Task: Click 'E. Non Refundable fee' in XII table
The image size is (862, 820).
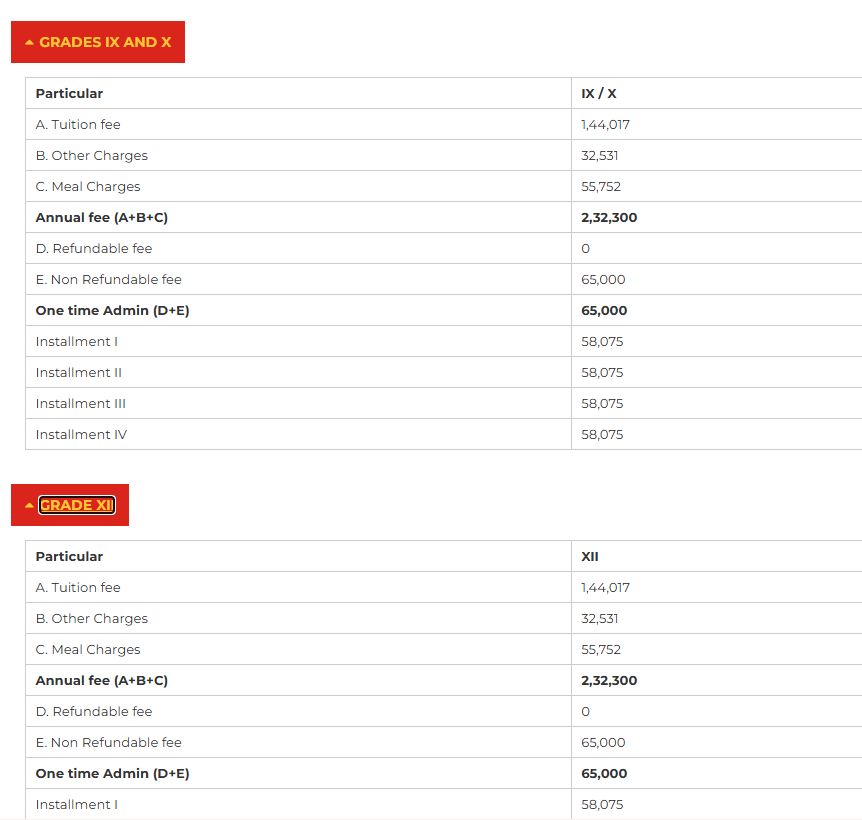Action: 108,742
